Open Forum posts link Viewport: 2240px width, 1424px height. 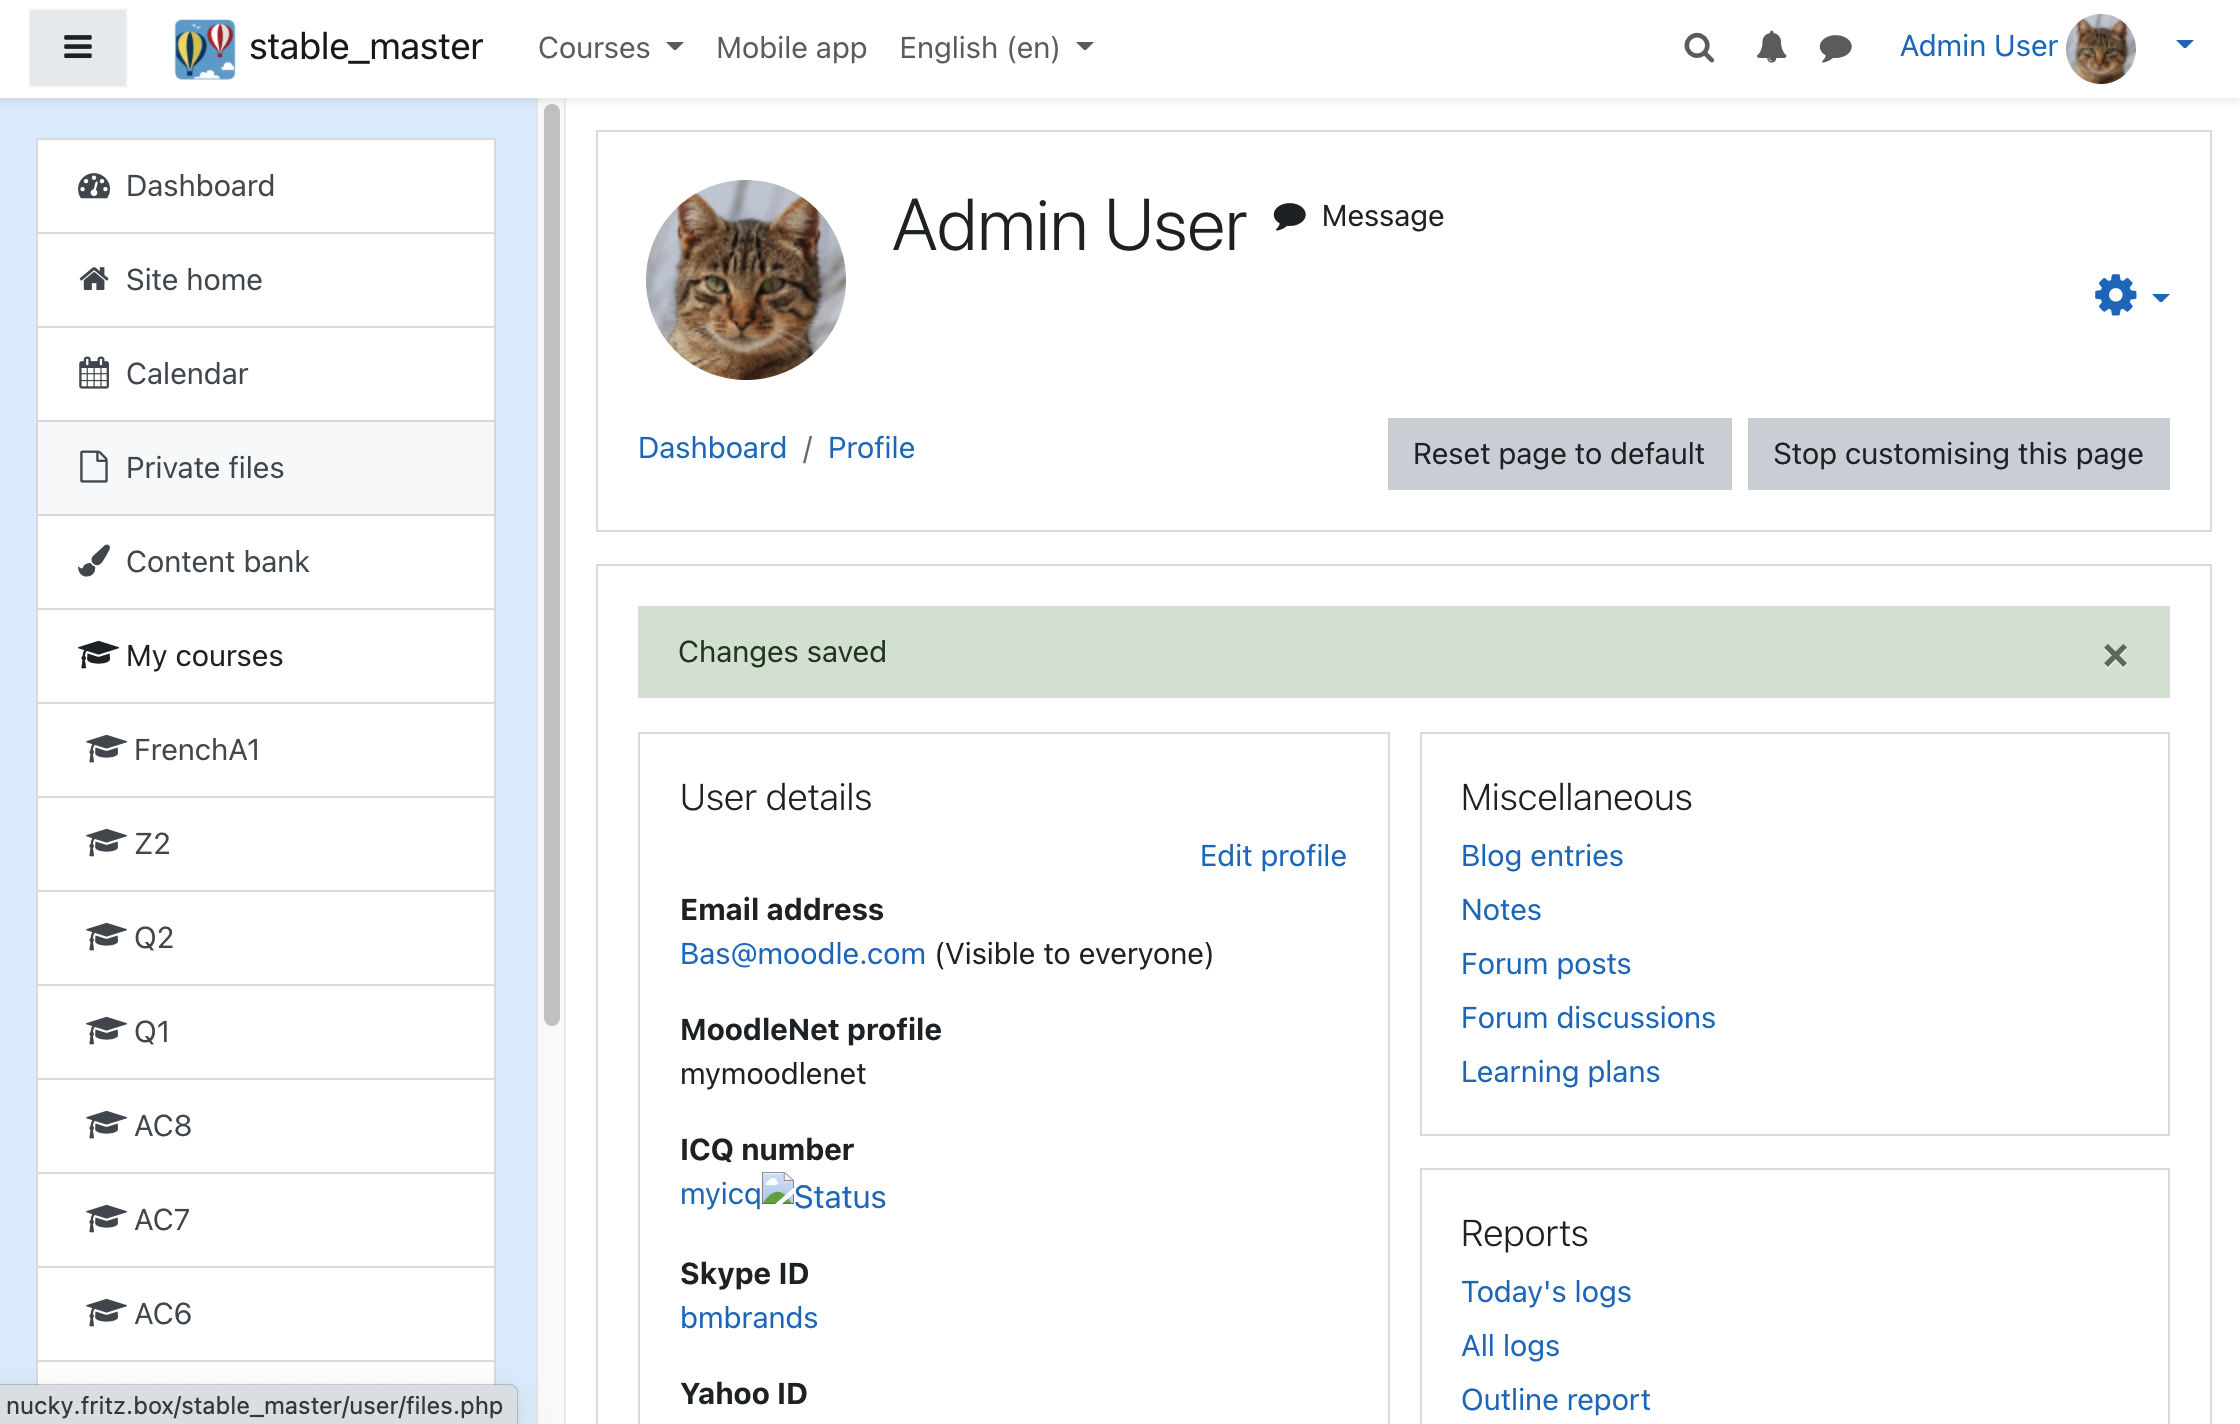[x=1546, y=964]
